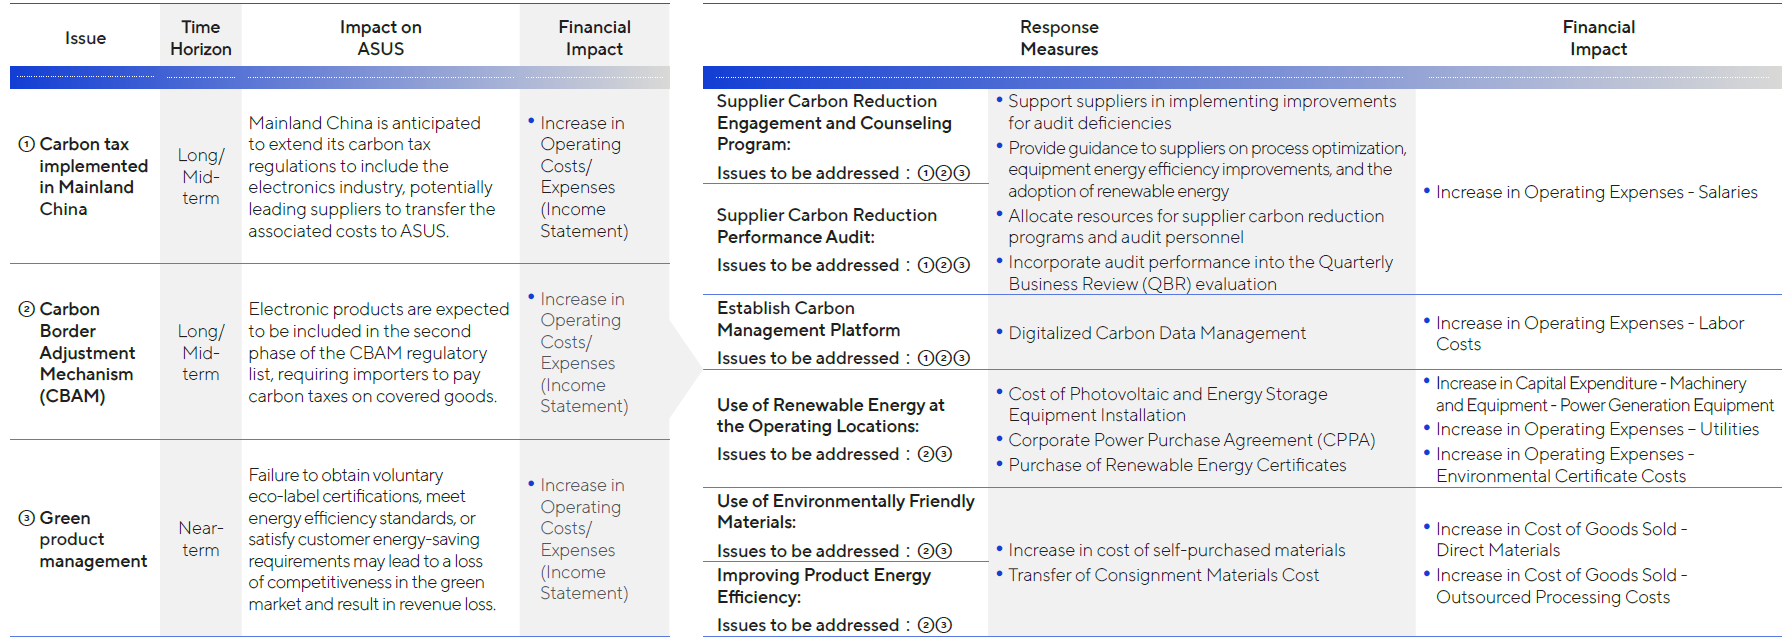Viewport: 1782px width, 642px height.
Task: Click circled 2 under Use of Environmentally Friendly Materials
Action: 926,551
